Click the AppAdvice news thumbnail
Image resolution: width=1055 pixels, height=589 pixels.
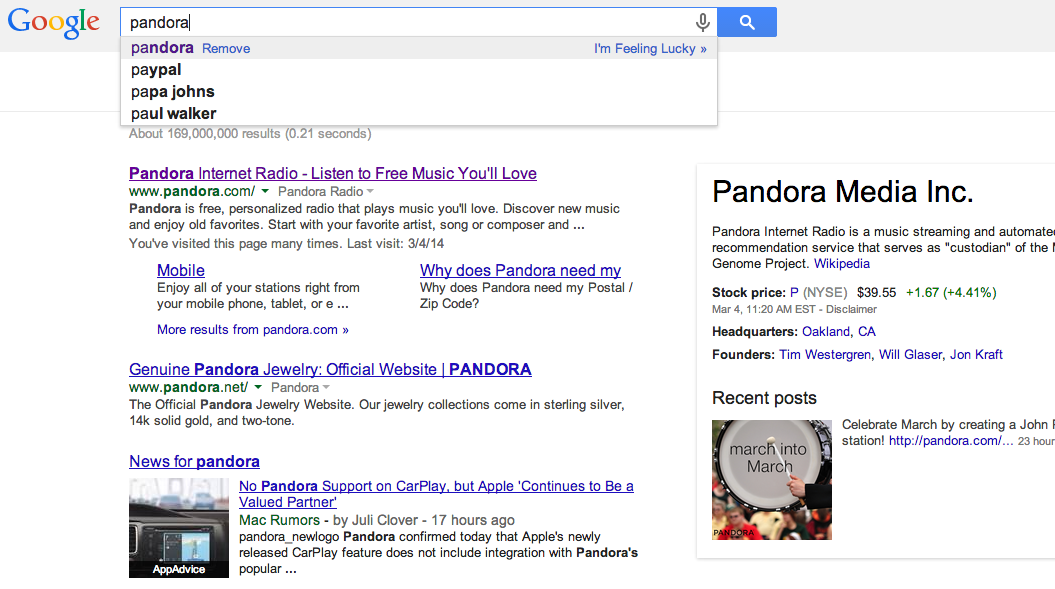179,528
